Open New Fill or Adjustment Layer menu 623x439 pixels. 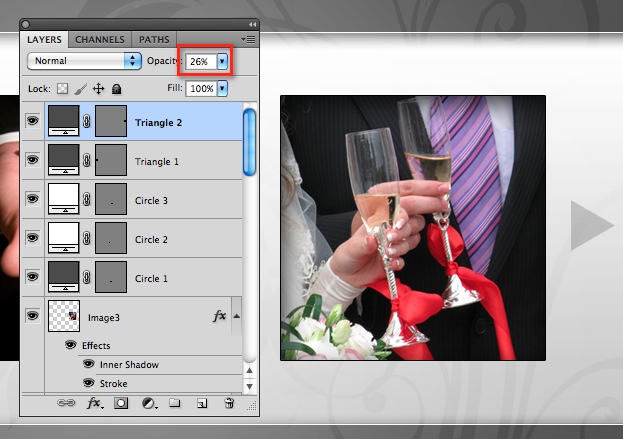click(149, 404)
